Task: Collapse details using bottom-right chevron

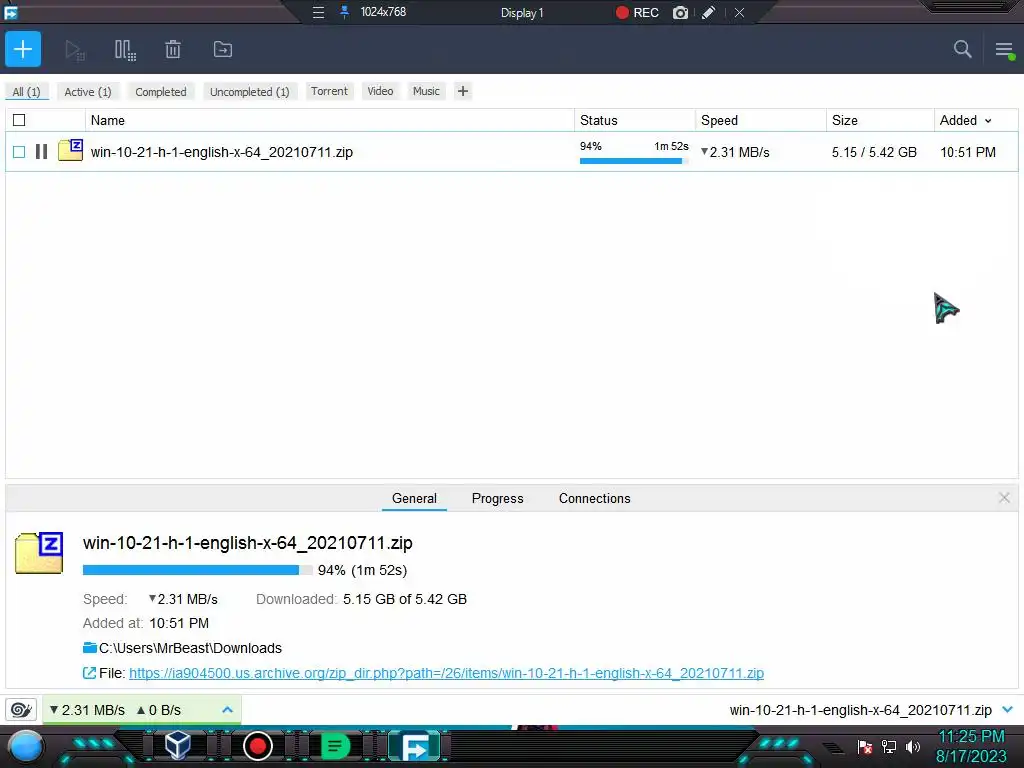Action: pyautogui.click(x=1008, y=709)
